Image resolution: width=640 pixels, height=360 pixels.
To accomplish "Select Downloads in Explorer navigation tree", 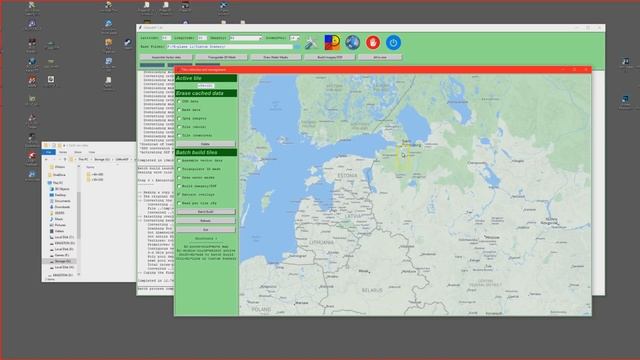I will point(62,207).
